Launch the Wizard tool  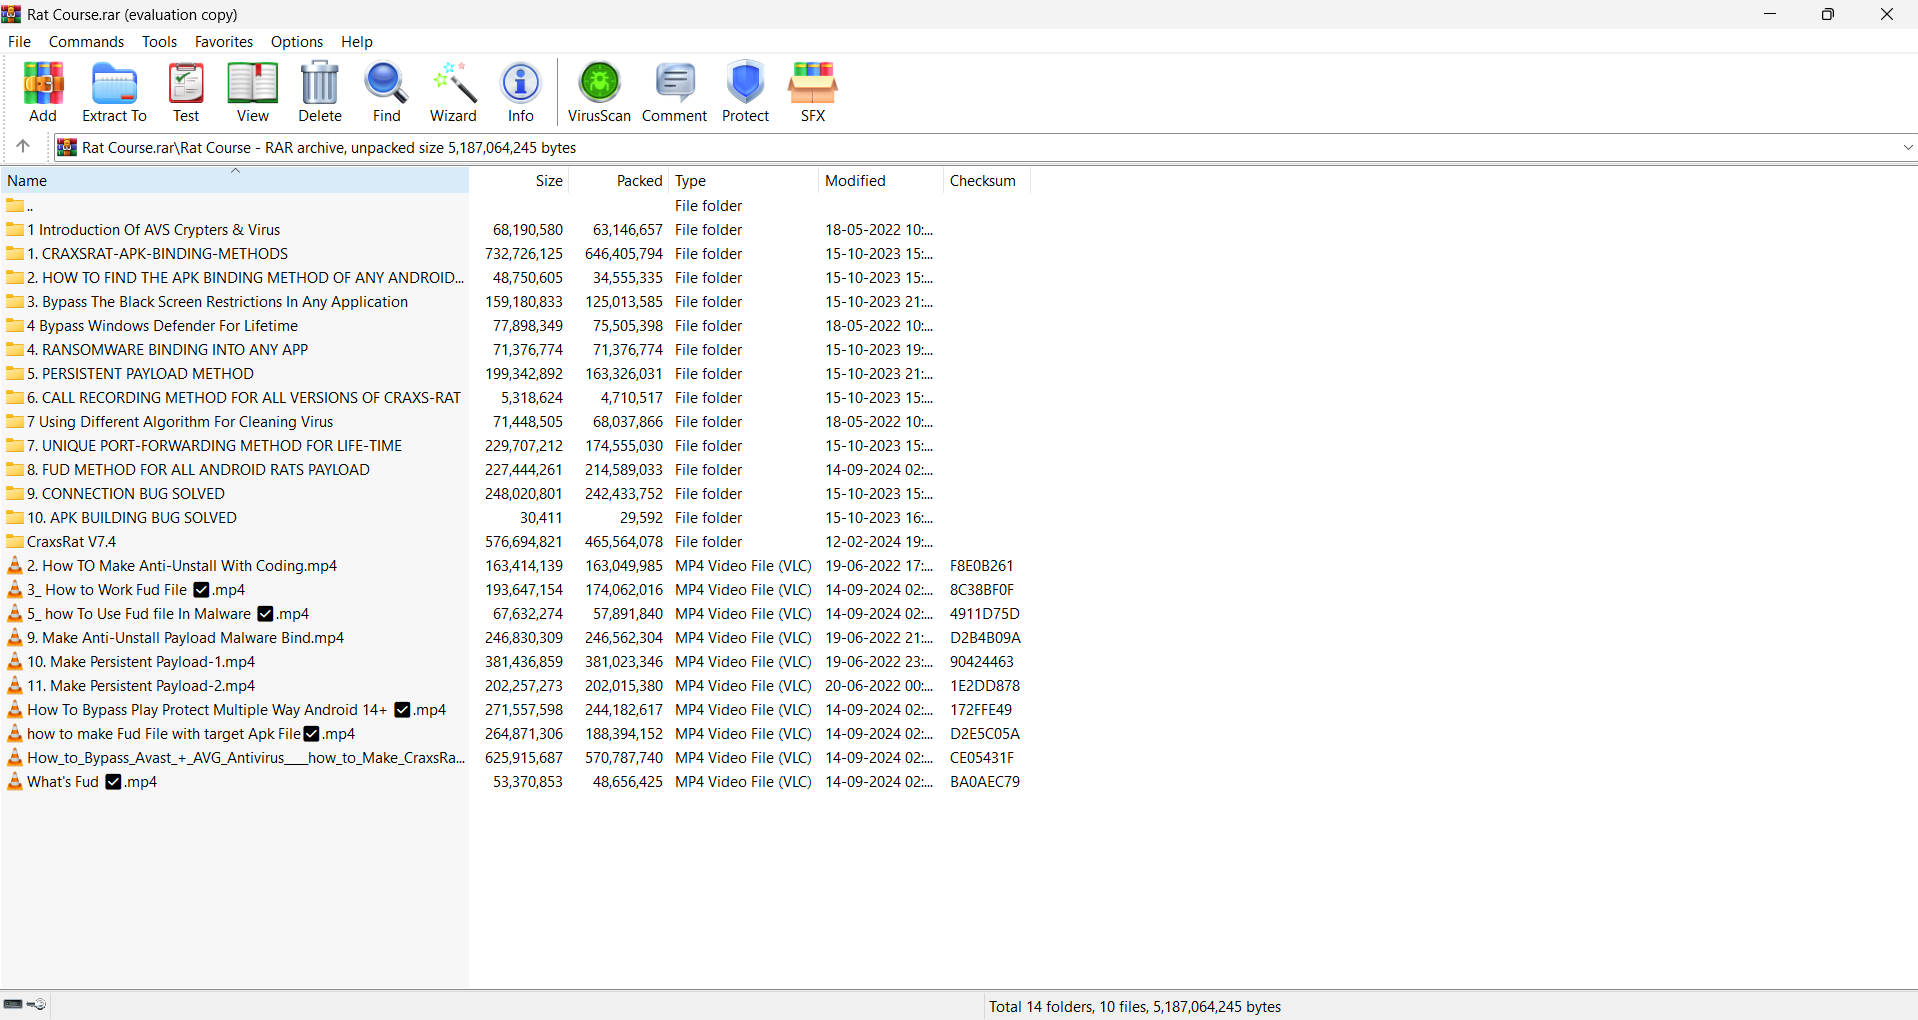[453, 92]
